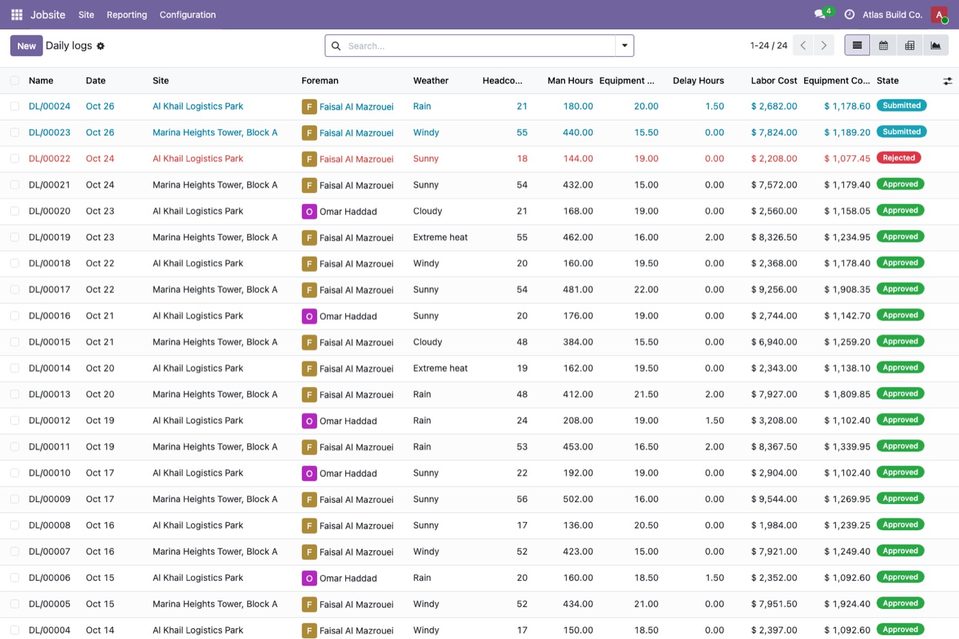Tick checkbox for DL/00024
Screen dimensions: 959x639
coord(15,106)
